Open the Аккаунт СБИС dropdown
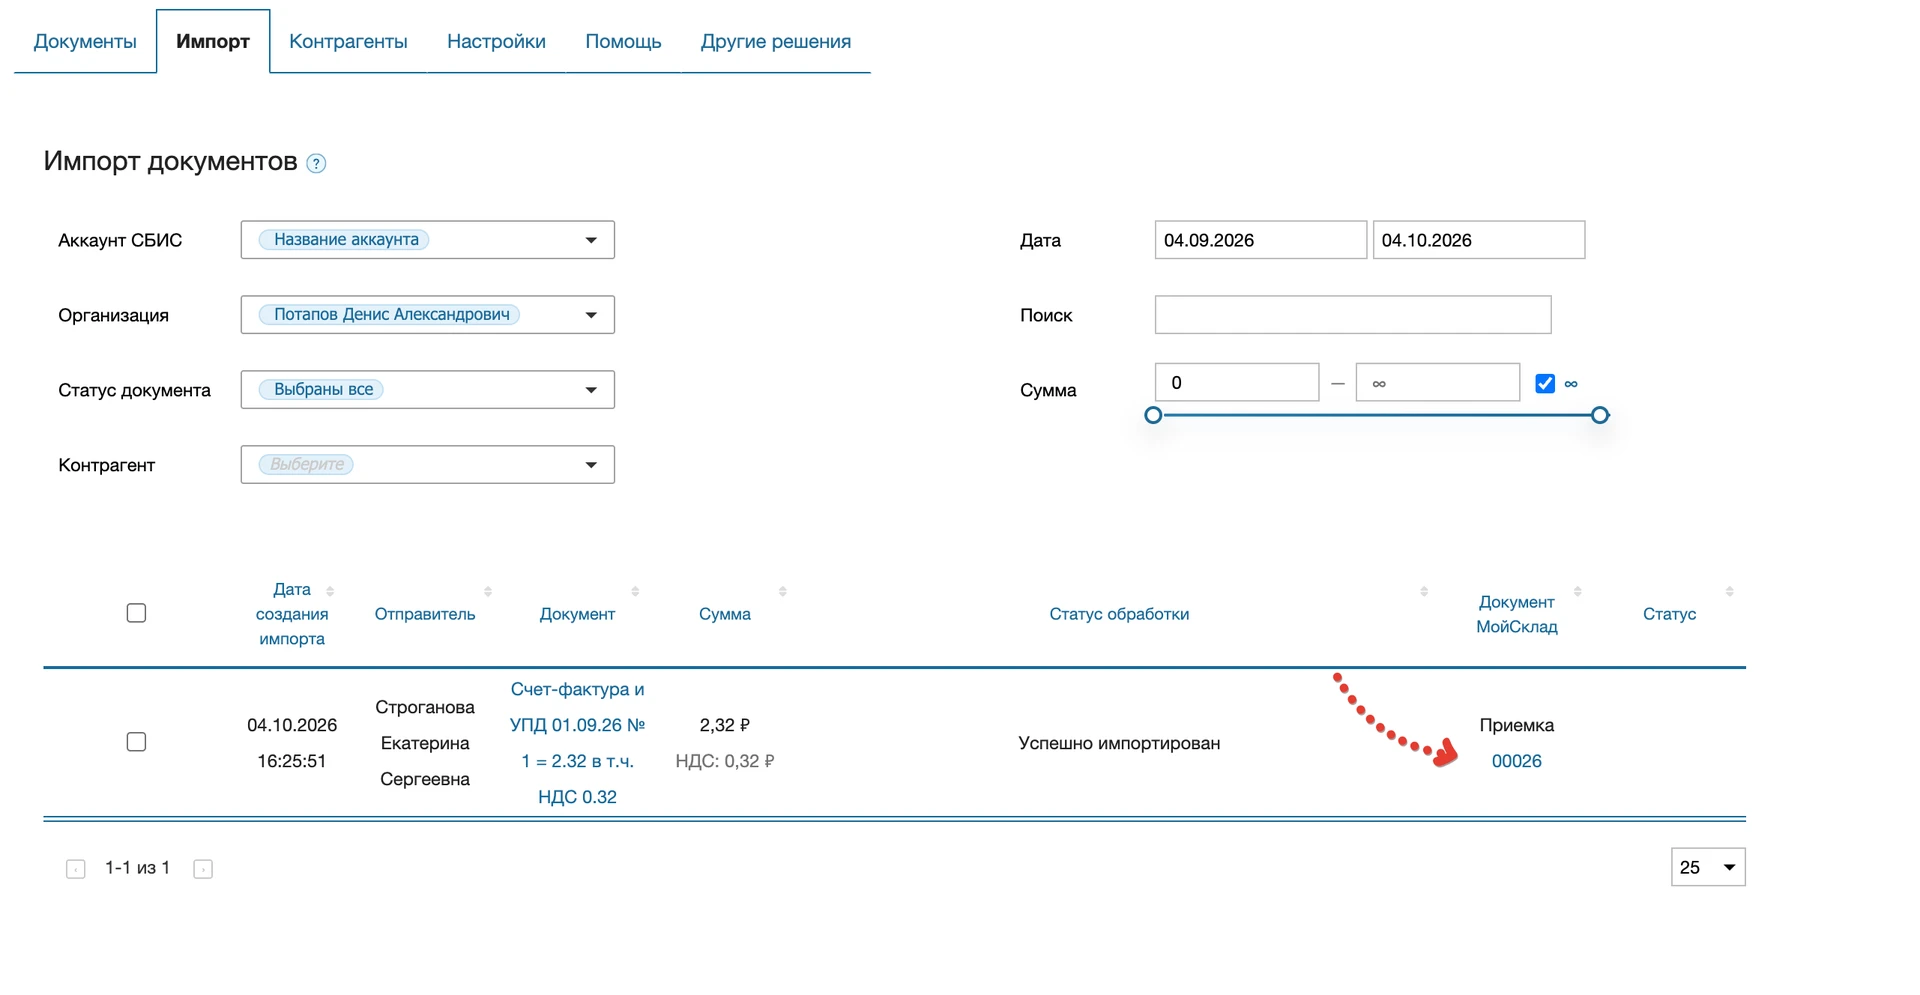 (x=428, y=240)
